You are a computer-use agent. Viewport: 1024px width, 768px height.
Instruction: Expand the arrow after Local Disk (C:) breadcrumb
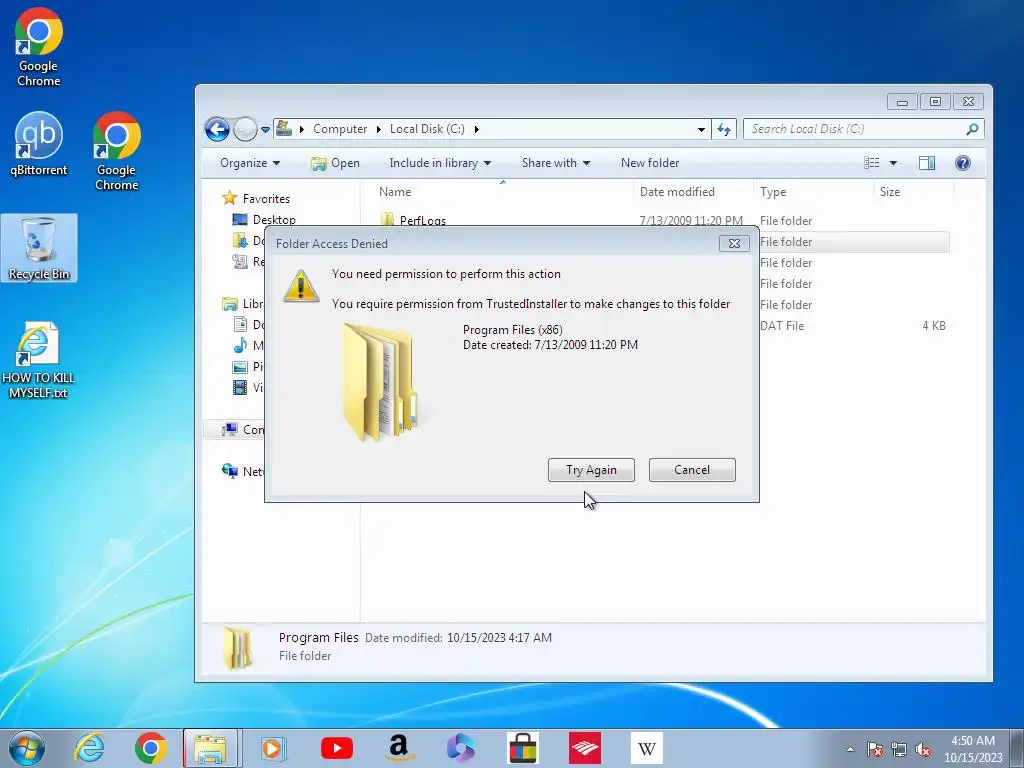pos(477,129)
